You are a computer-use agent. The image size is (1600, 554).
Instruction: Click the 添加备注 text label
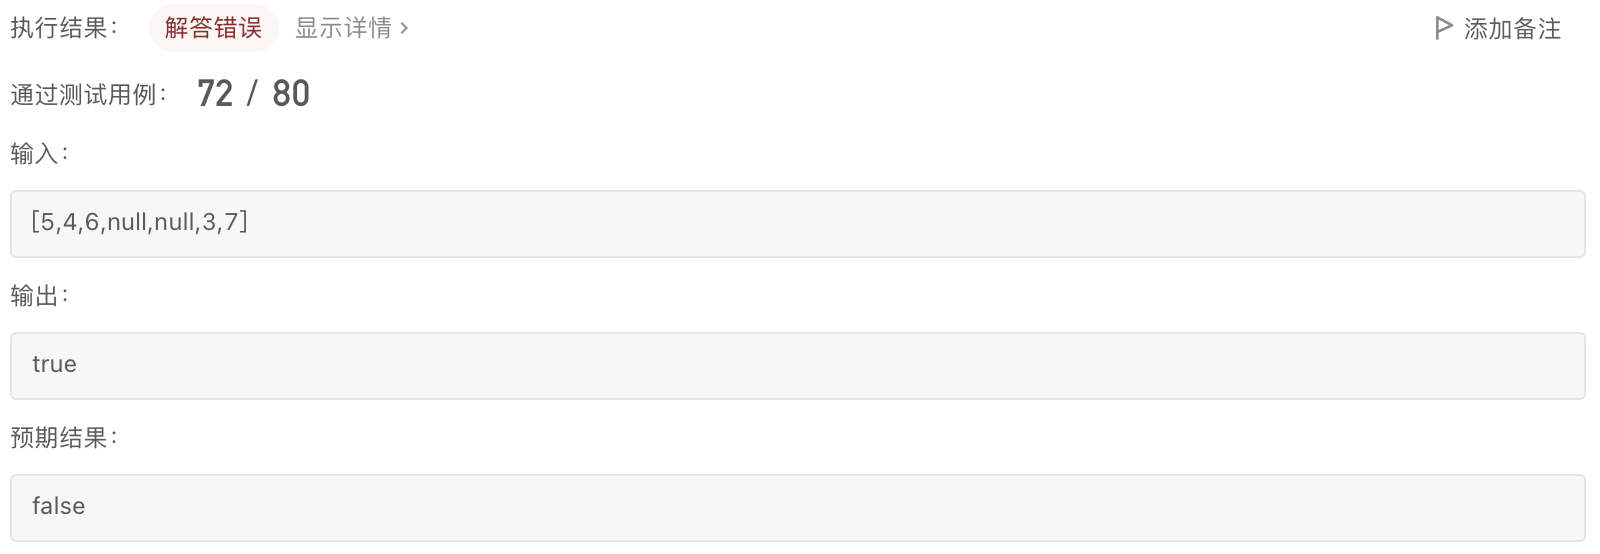click(x=1512, y=29)
